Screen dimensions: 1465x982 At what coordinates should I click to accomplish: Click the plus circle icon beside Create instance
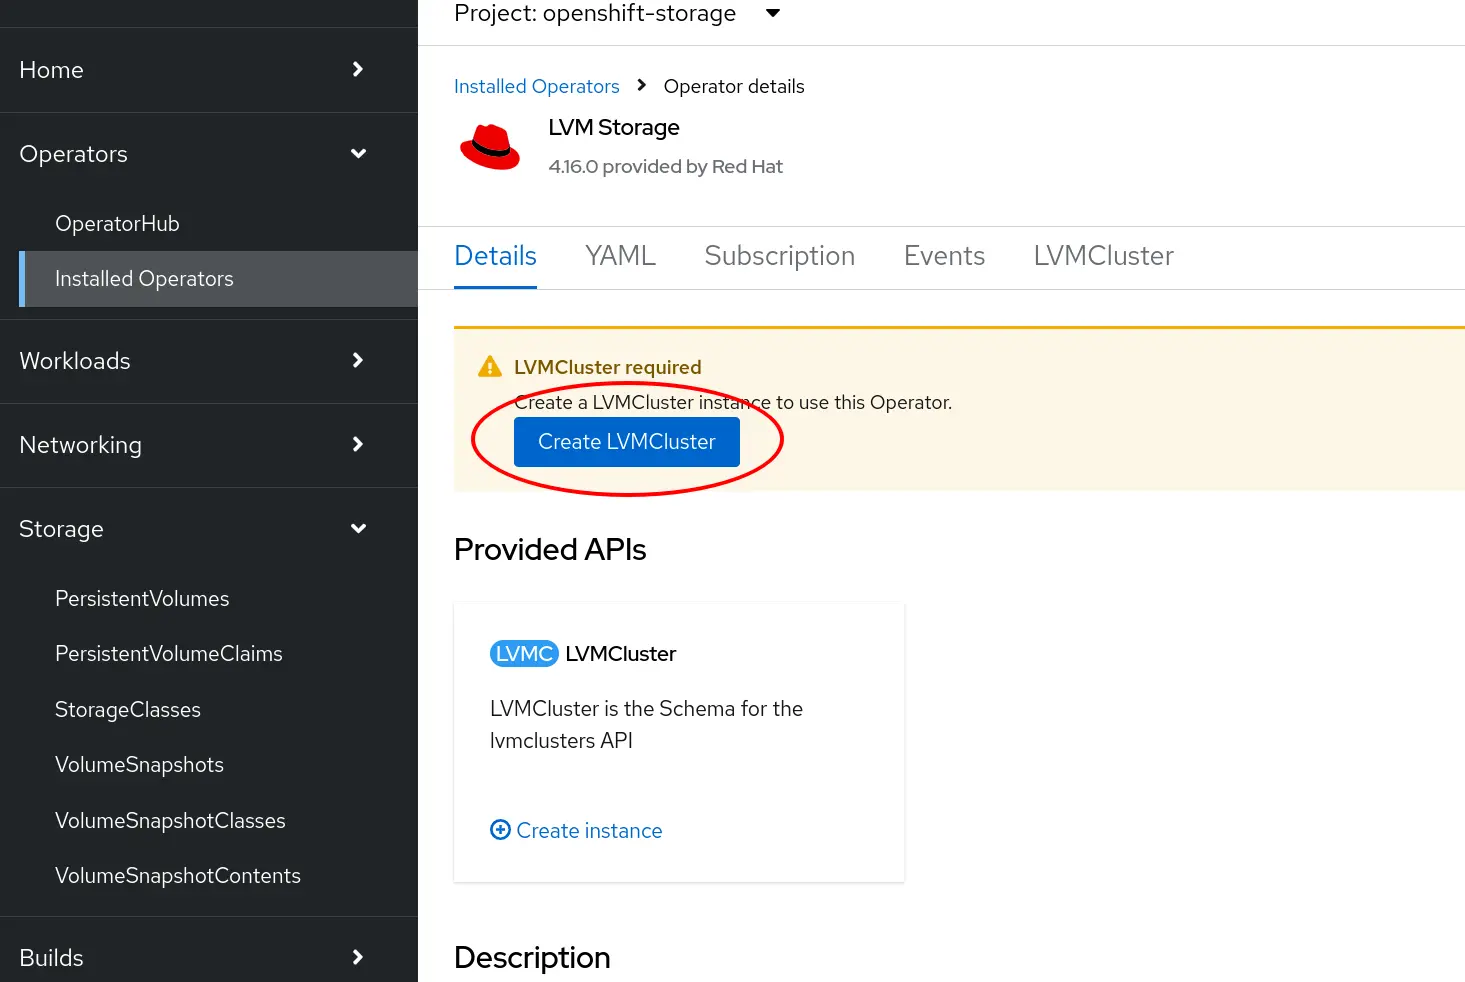500,830
